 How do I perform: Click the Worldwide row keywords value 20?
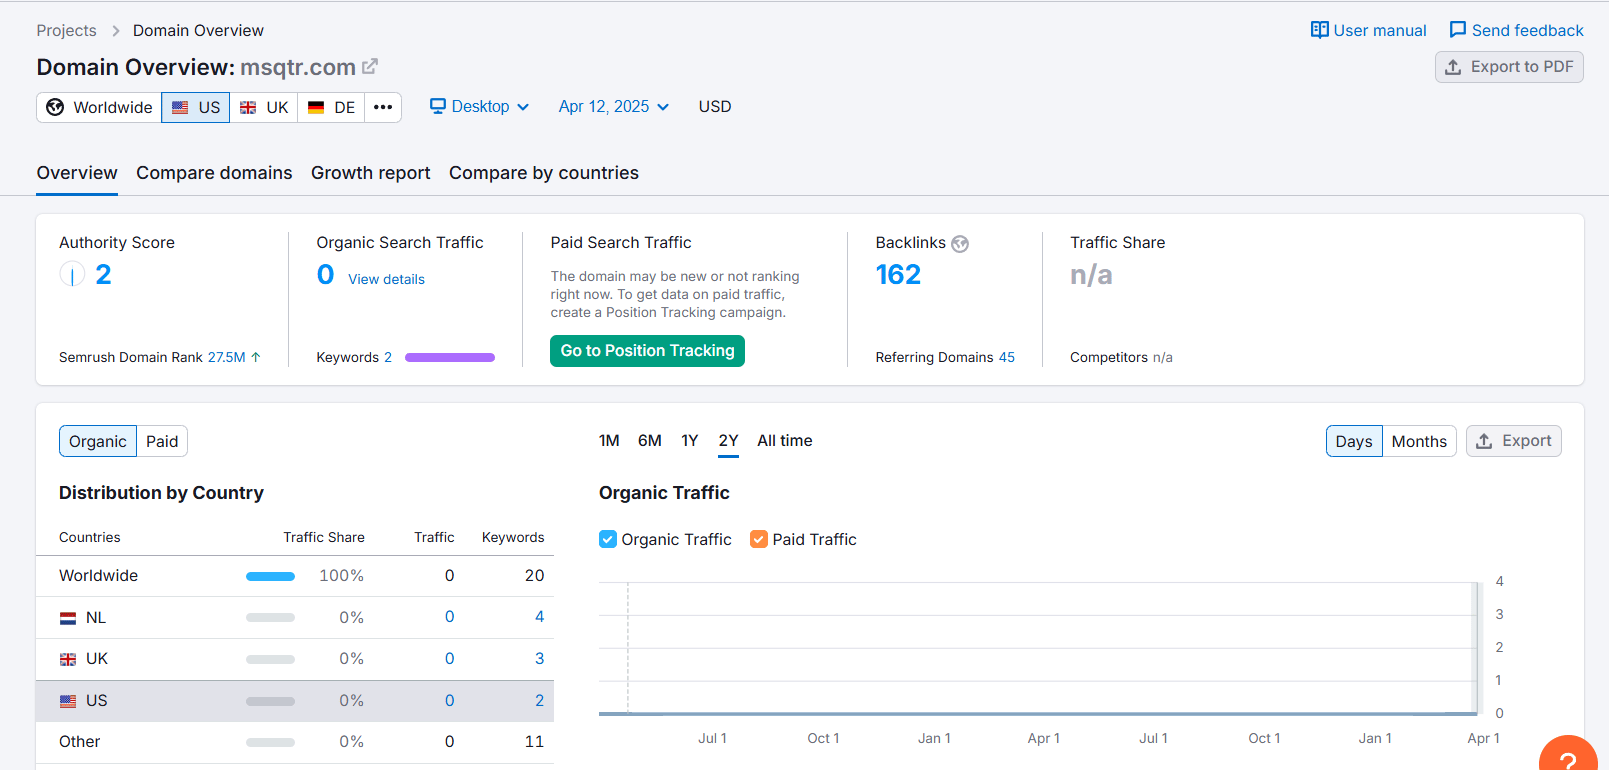(x=535, y=576)
